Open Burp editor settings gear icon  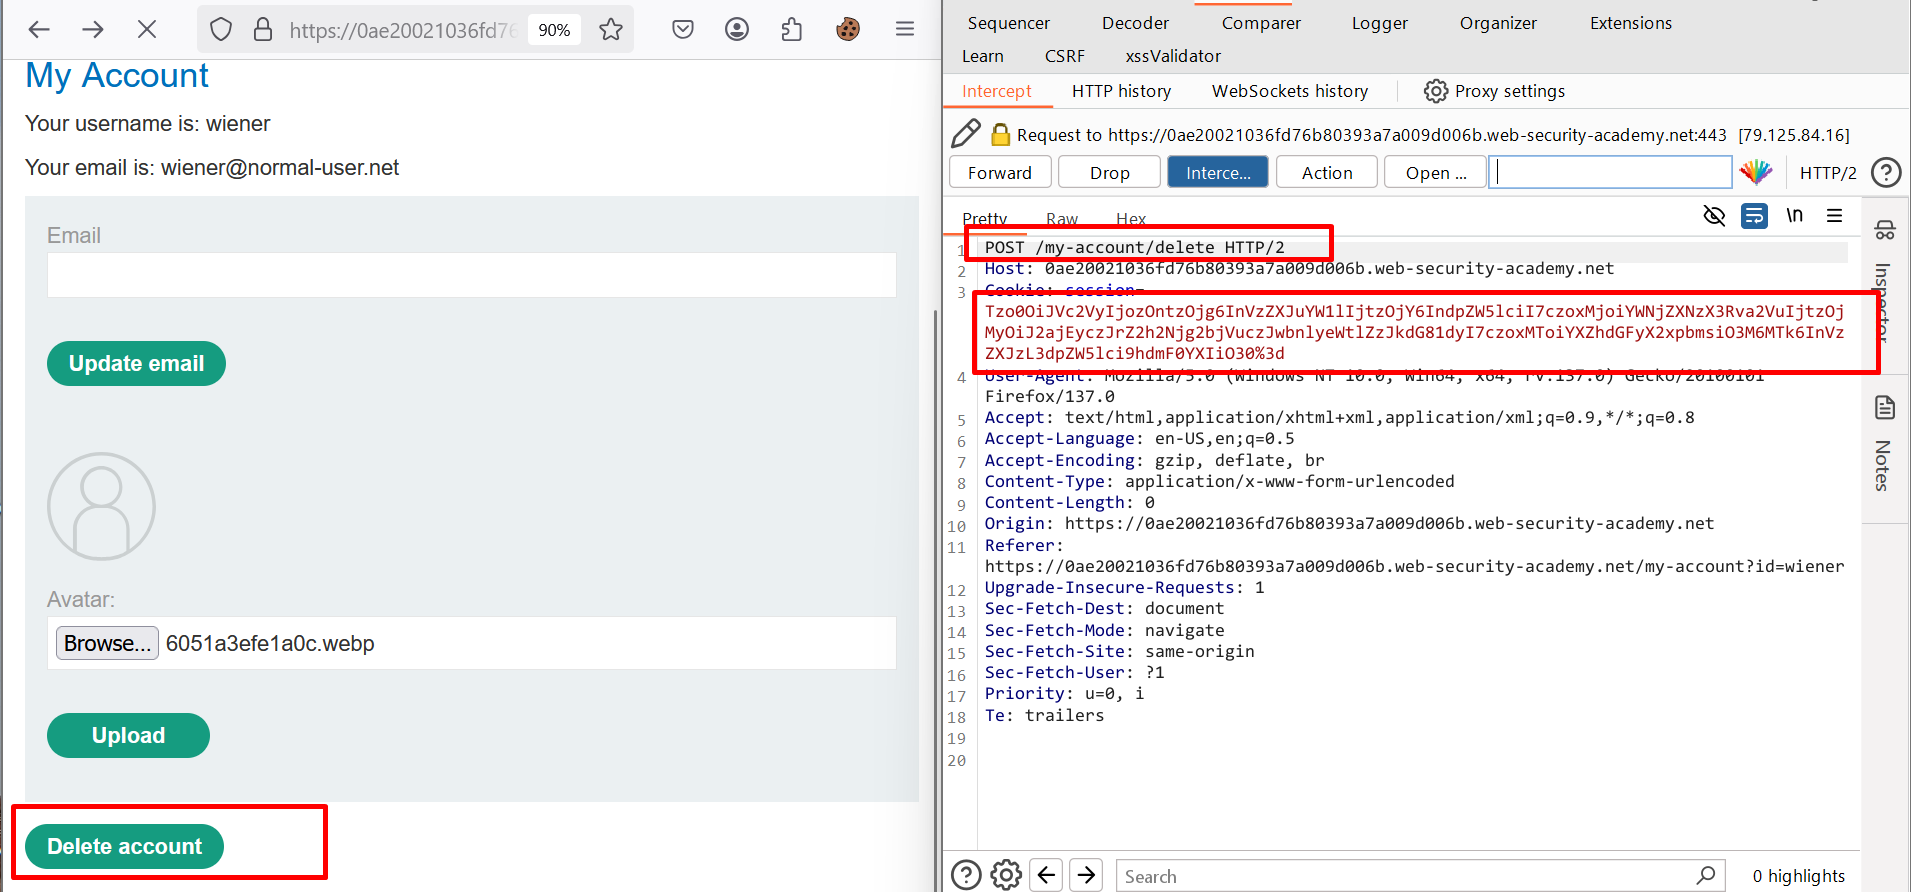[x=1006, y=875]
